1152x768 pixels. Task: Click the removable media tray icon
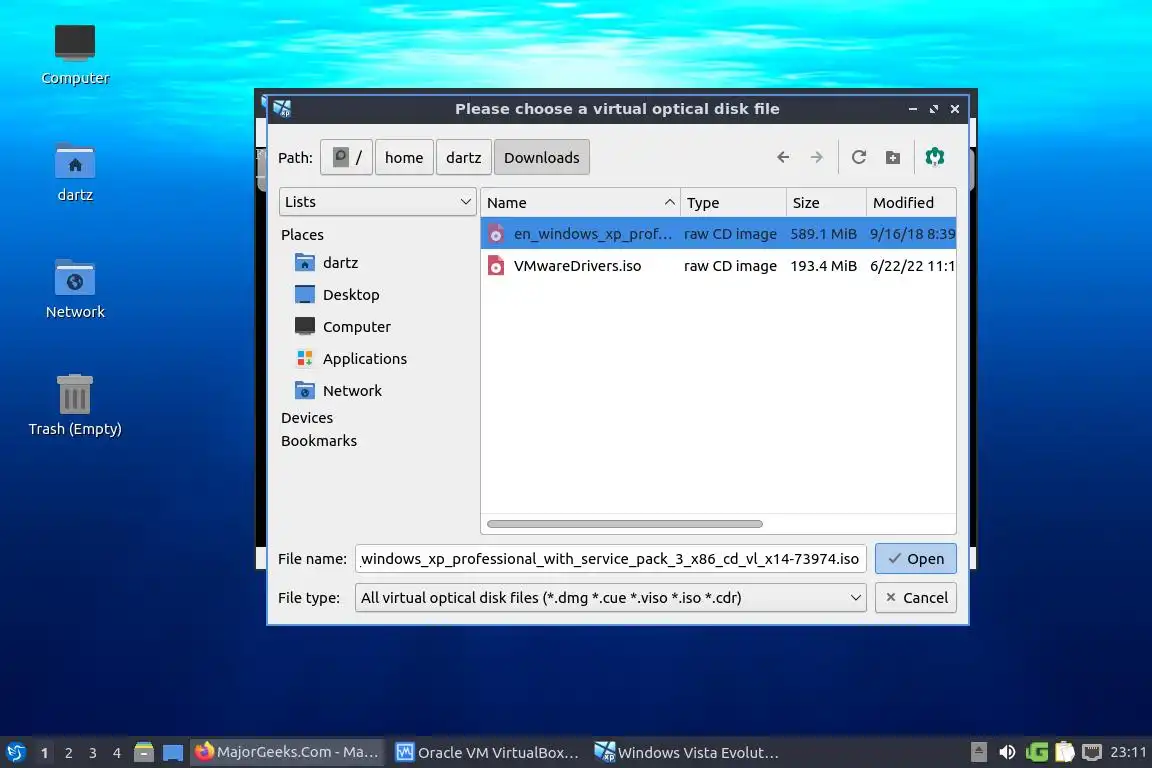(x=979, y=752)
